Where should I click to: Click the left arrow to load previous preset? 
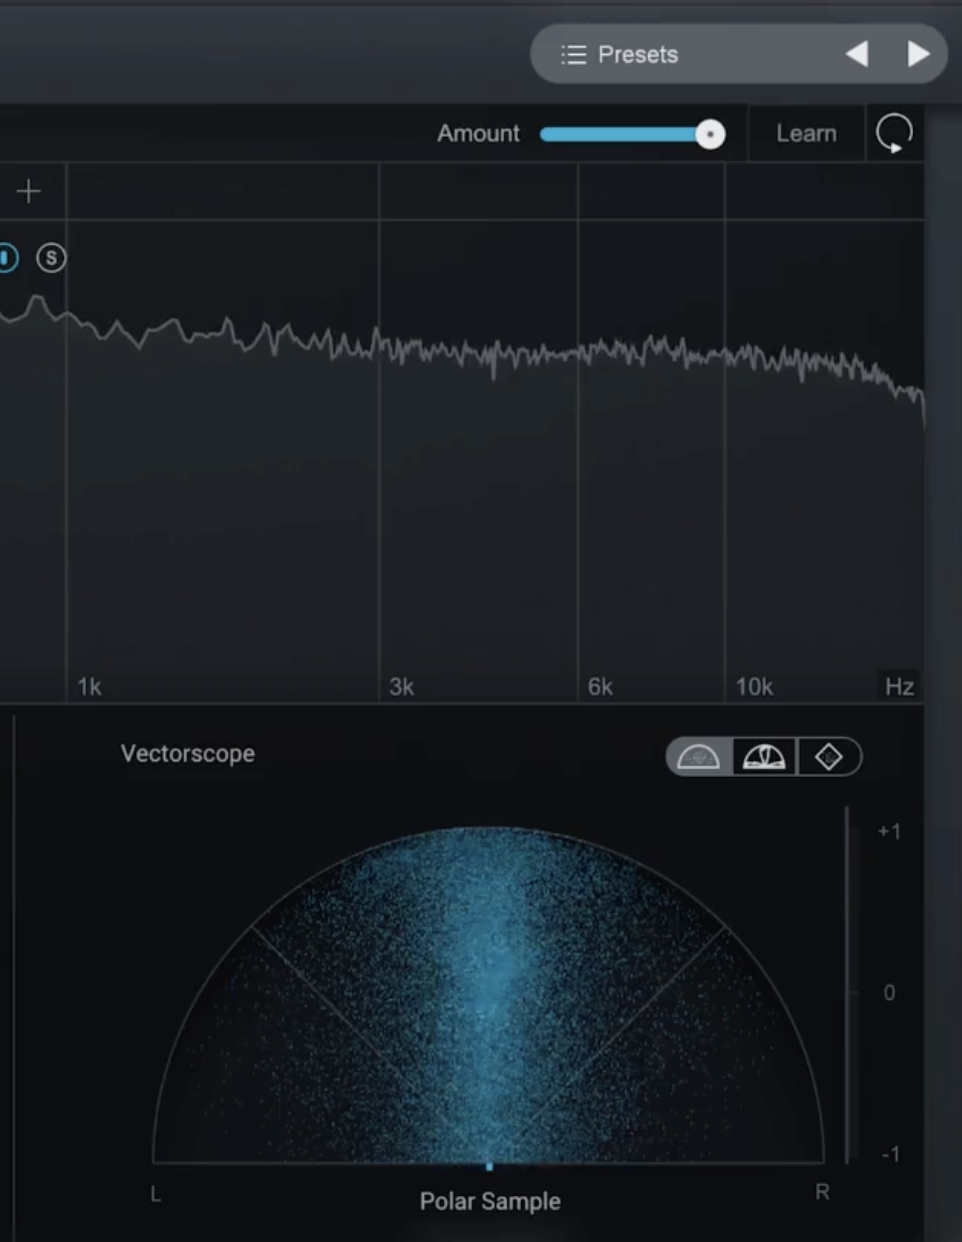click(856, 54)
